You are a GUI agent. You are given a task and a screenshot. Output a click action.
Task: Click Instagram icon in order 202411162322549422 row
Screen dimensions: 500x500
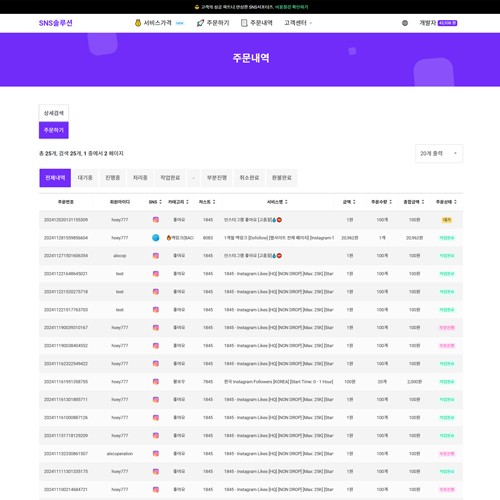click(156, 364)
